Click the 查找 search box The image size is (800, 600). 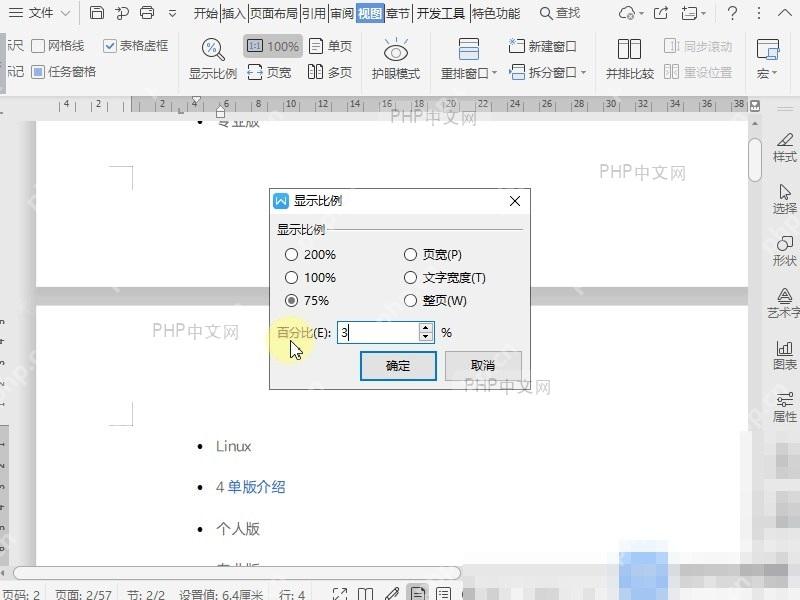(x=560, y=13)
